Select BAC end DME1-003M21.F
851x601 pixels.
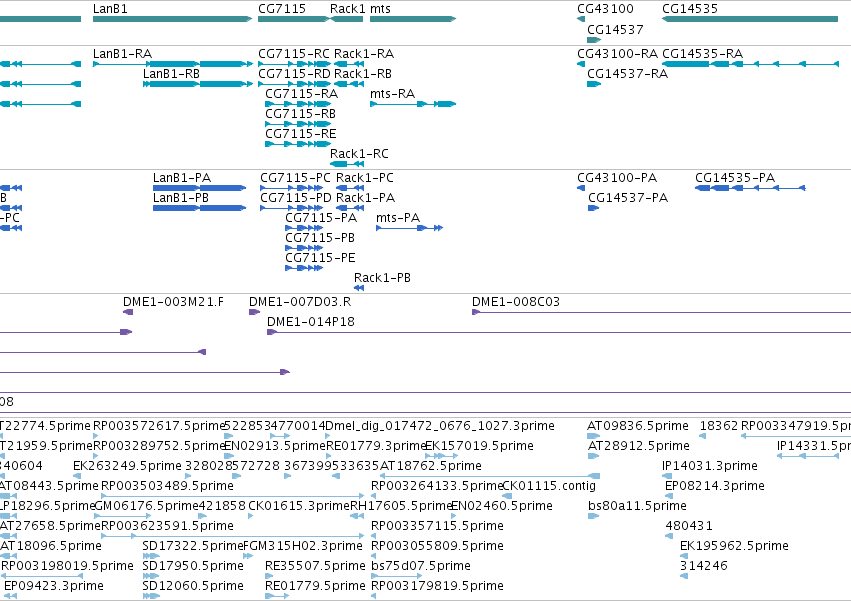point(128,312)
